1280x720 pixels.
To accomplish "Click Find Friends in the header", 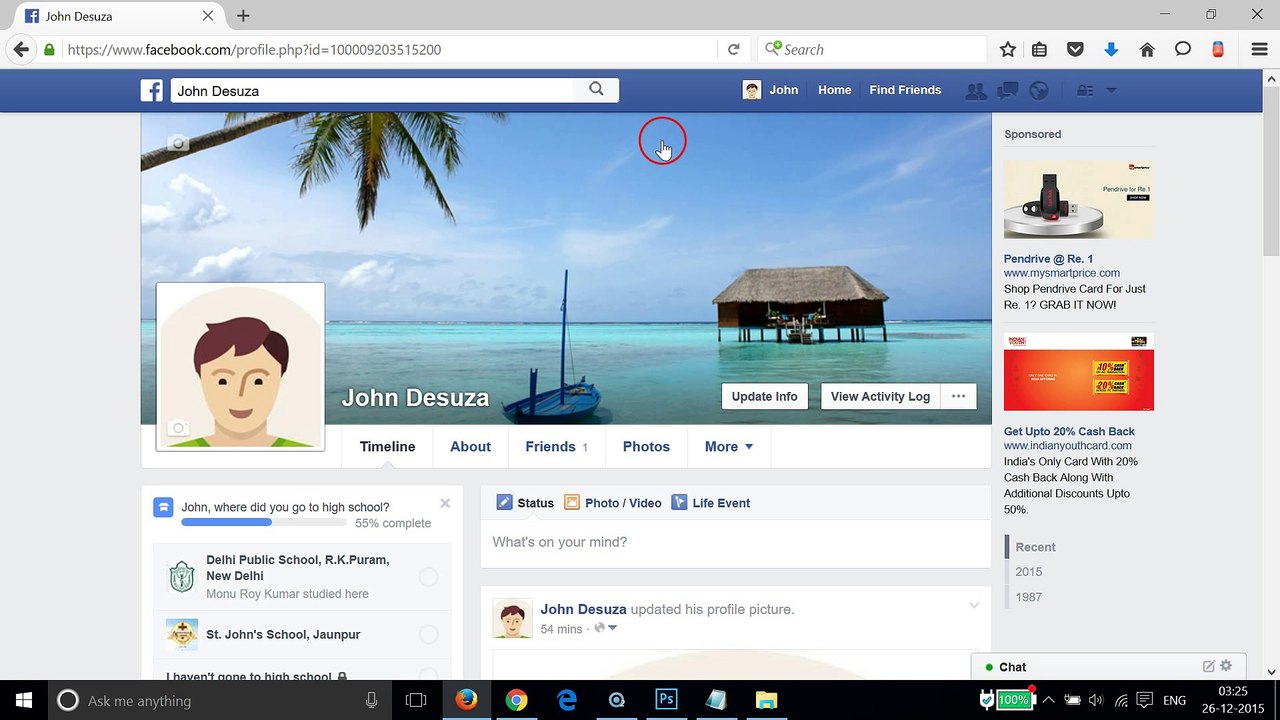I will [x=905, y=90].
